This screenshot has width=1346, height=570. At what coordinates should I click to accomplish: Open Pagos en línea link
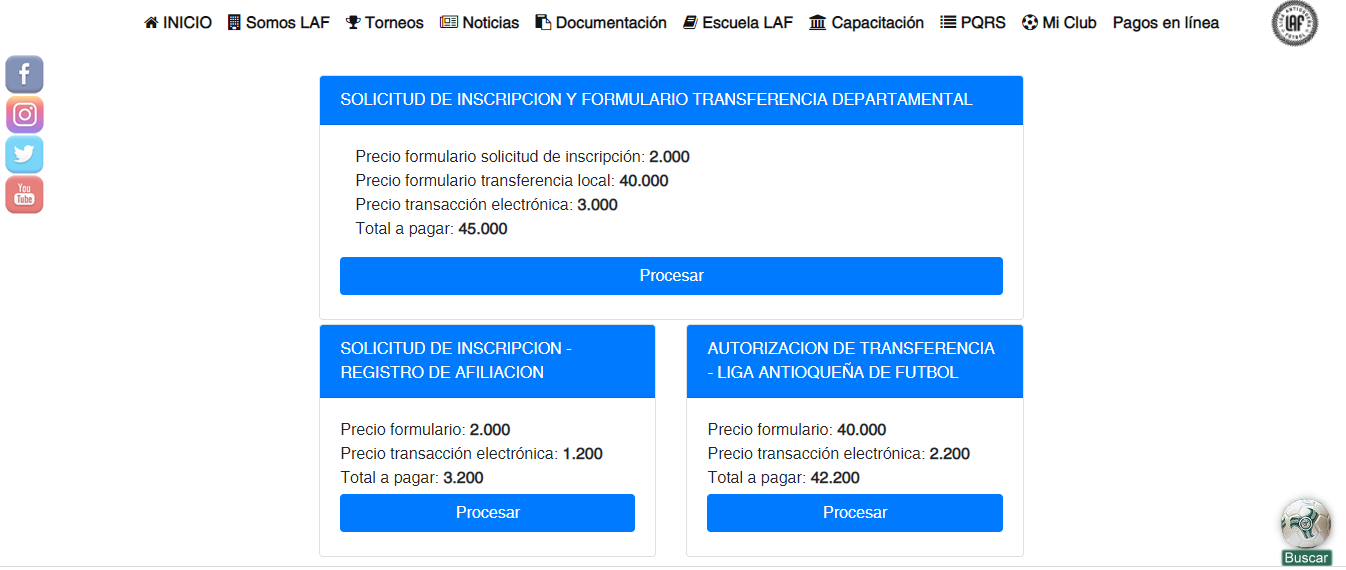(1166, 22)
